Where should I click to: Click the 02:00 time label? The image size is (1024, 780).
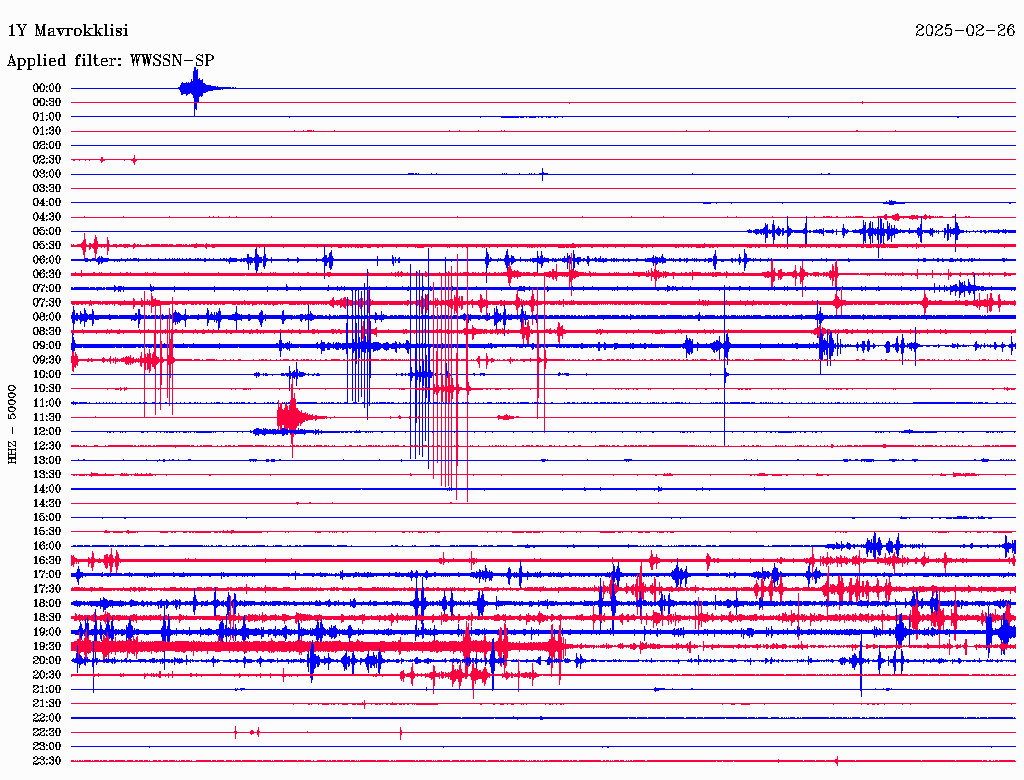point(47,146)
